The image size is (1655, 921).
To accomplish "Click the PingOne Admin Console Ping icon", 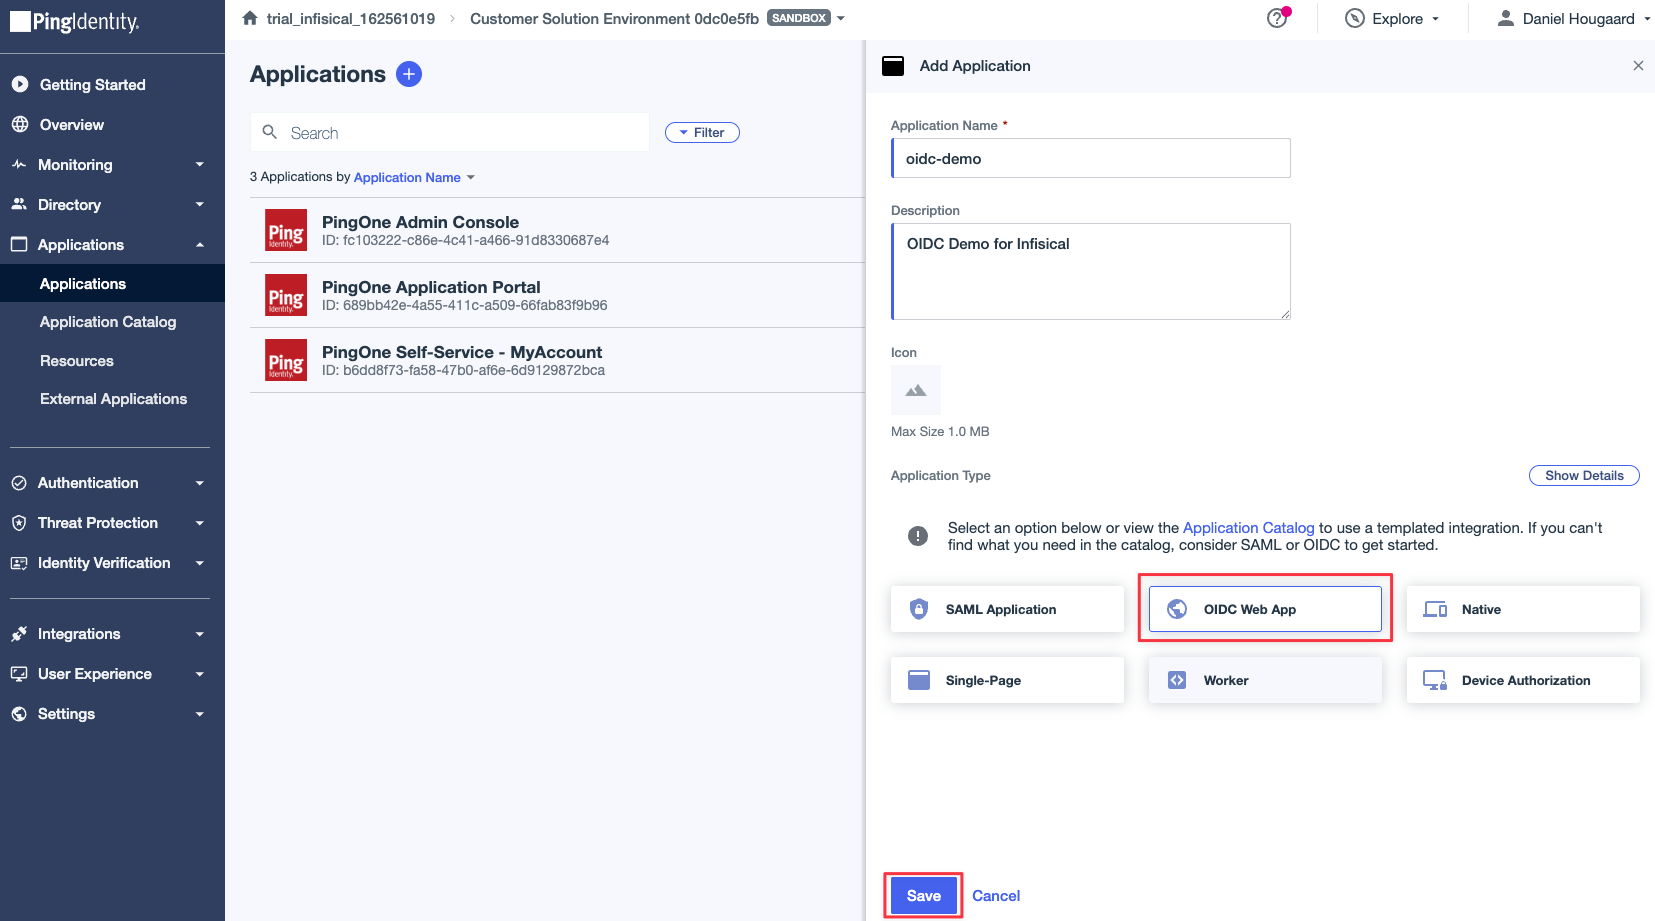I will click(286, 230).
